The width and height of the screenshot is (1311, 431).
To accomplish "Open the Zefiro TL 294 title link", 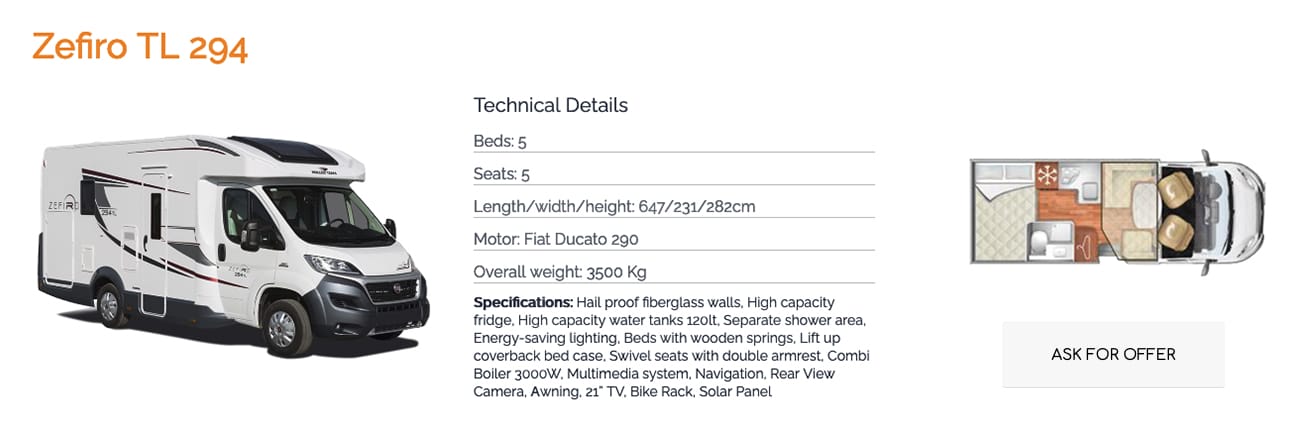I will point(139,47).
